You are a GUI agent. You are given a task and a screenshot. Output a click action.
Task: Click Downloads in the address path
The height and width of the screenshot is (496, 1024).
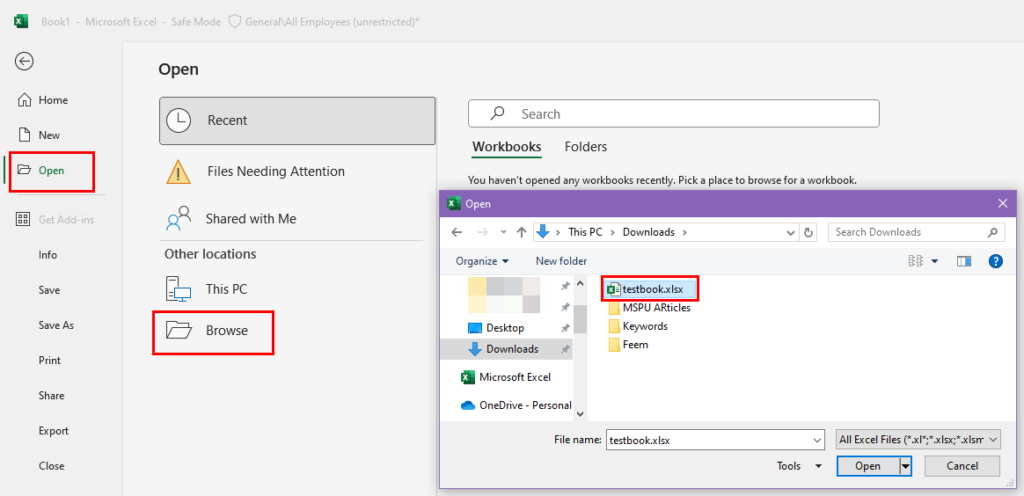tap(648, 232)
